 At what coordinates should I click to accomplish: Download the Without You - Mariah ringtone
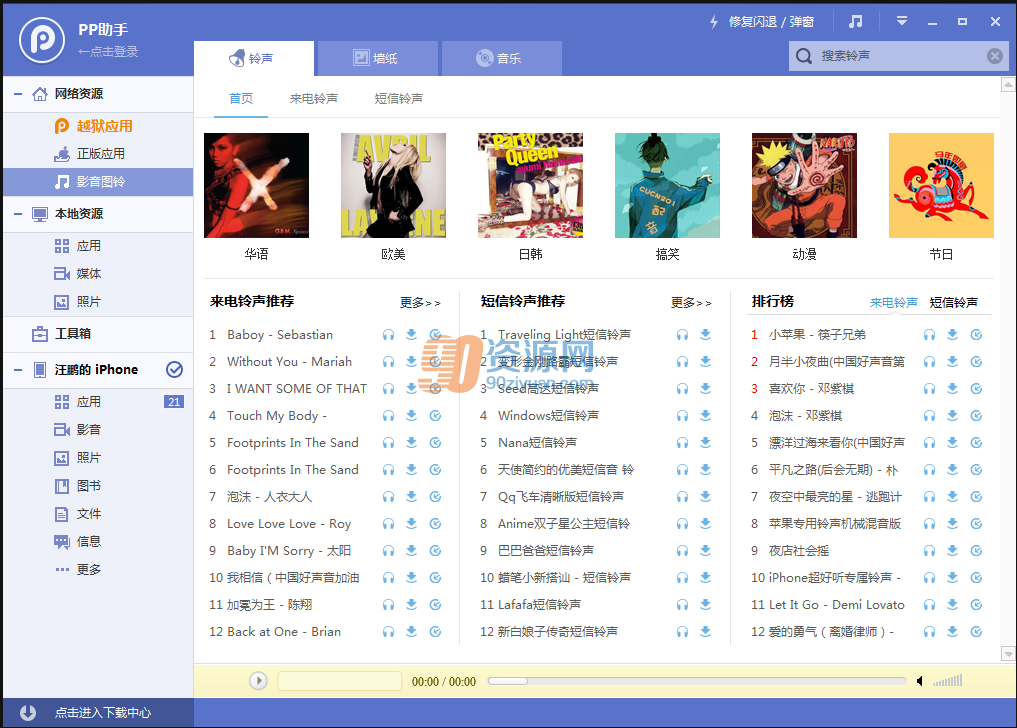coord(411,361)
